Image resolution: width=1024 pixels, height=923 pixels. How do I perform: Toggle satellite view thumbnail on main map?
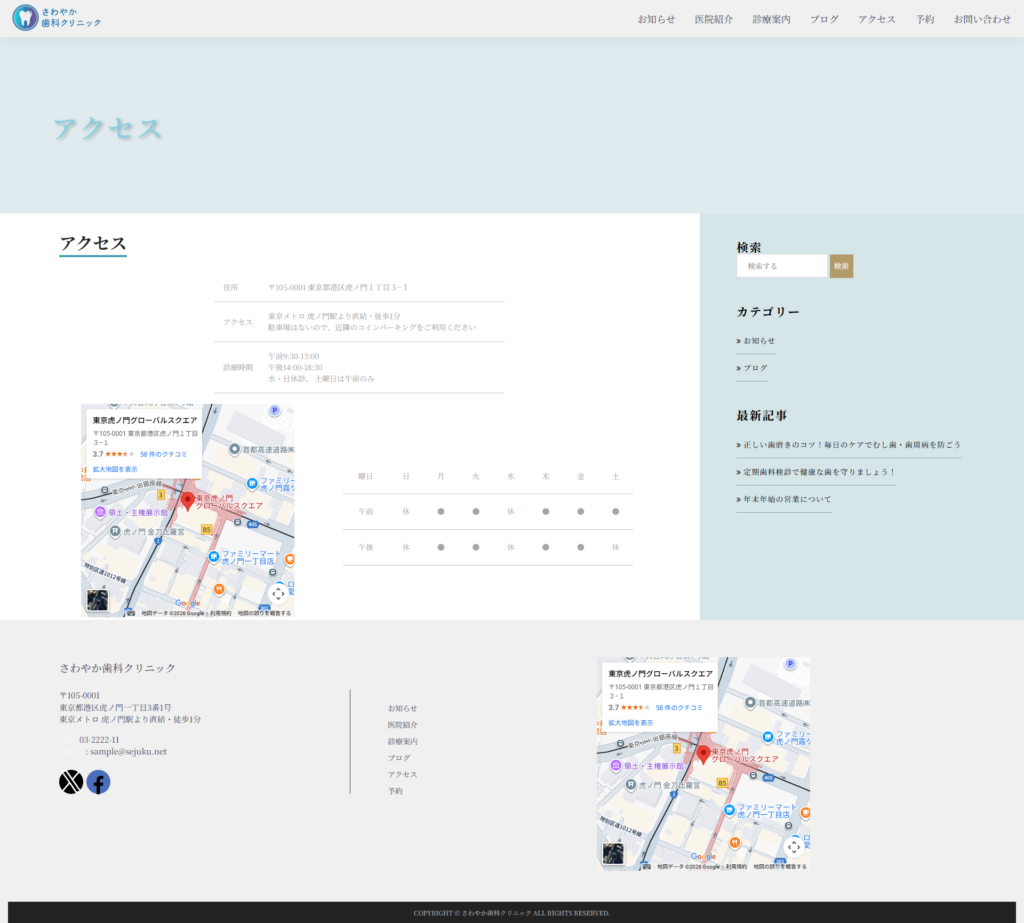click(x=97, y=600)
